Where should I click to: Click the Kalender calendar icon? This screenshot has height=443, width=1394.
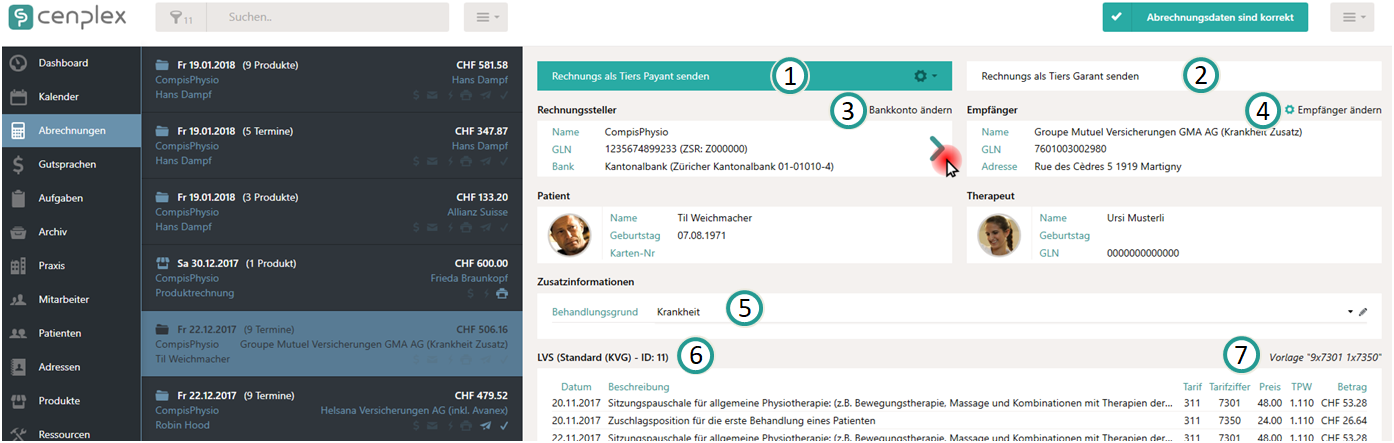tap(18, 97)
